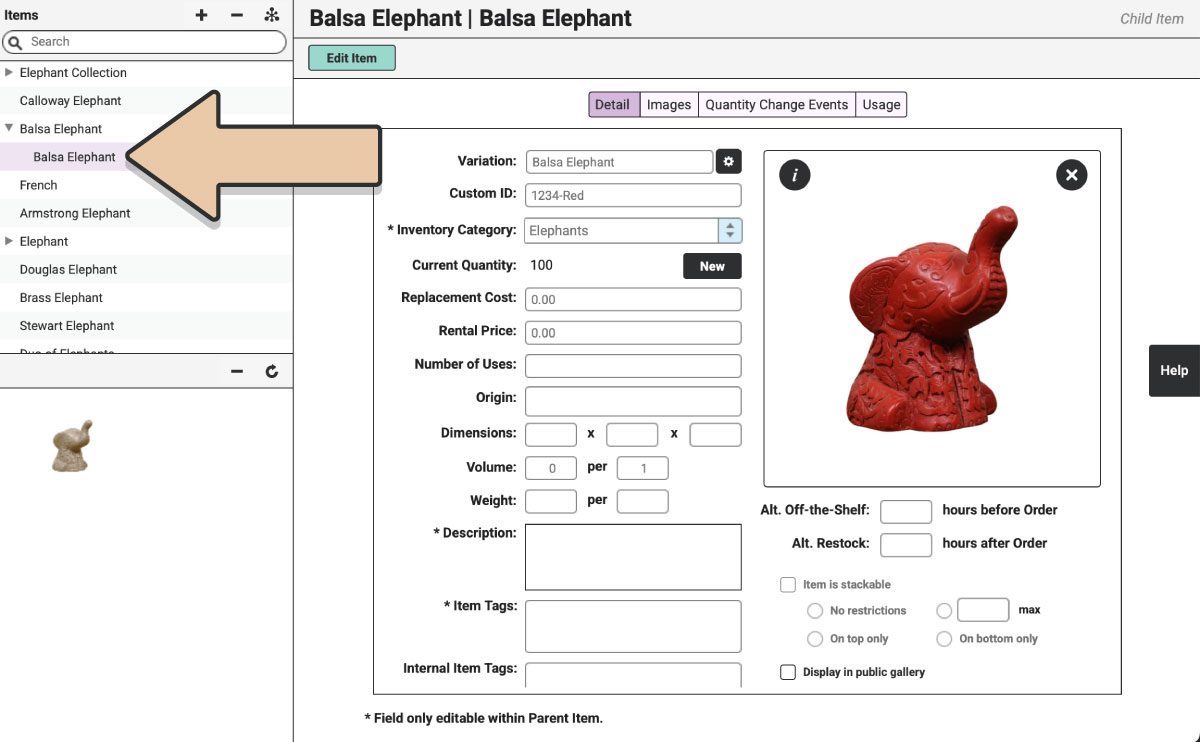Open the Quantity Change Events tab
This screenshot has height=742, width=1200.
[x=777, y=104]
